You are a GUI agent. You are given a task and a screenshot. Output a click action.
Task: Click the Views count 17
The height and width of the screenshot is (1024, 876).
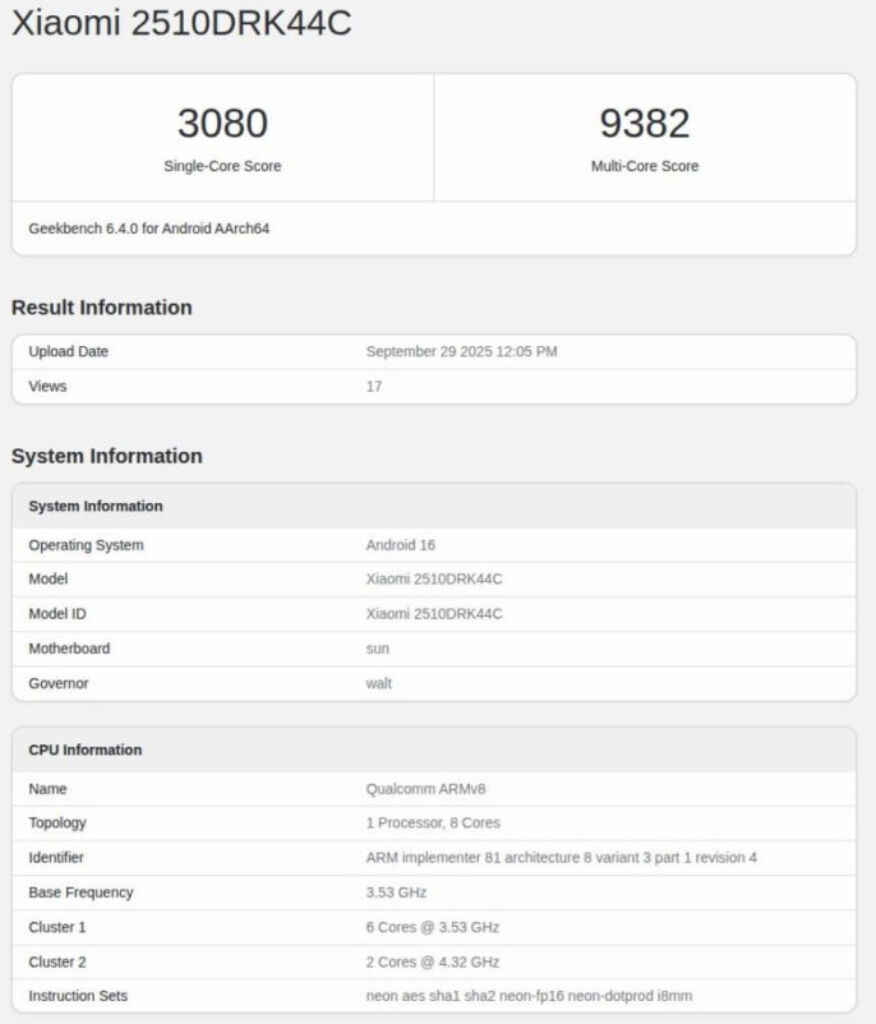pyautogui.click(x=374, y=386)
